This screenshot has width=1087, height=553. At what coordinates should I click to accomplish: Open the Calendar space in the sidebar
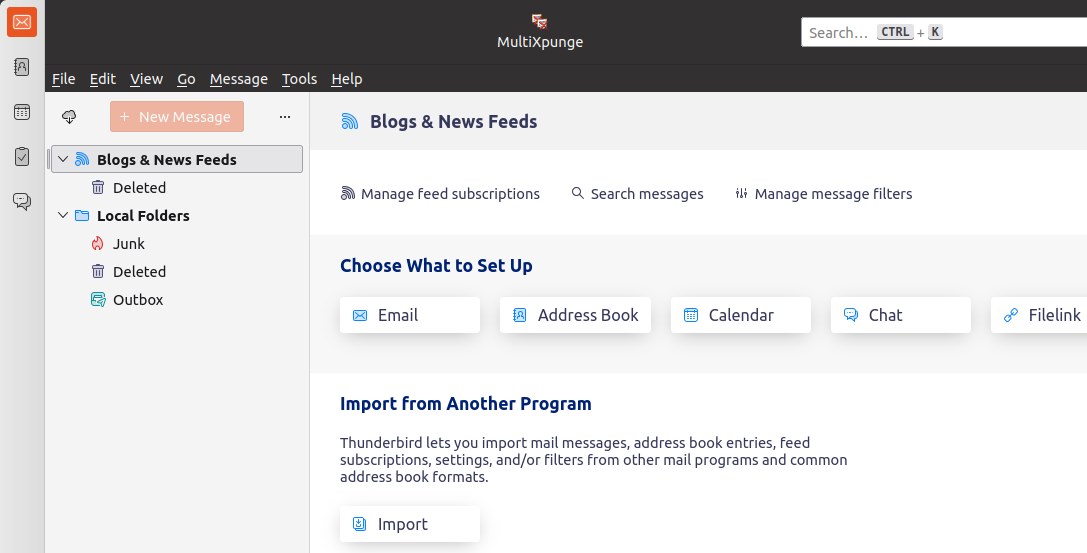point(22,112)
